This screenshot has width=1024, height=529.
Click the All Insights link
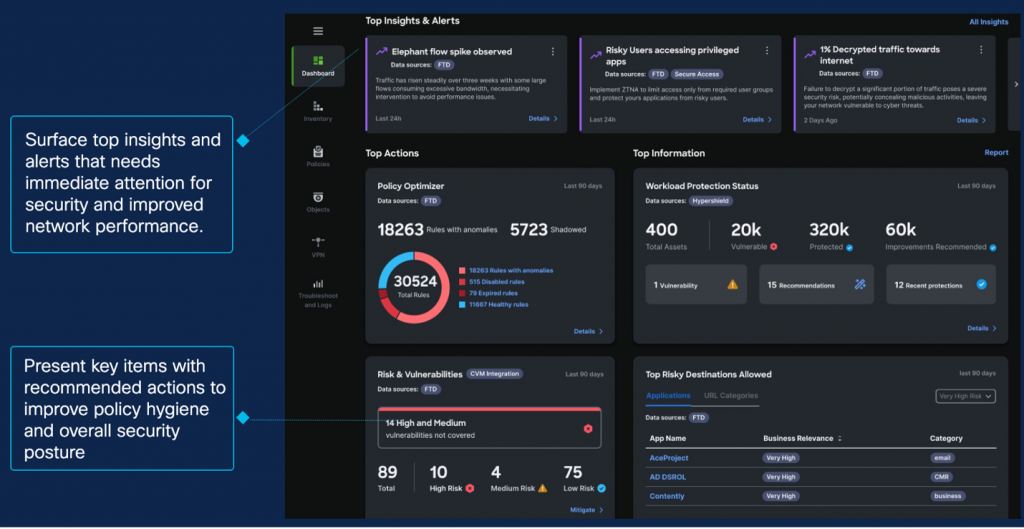pyautogui.click(x=988, y=21)
